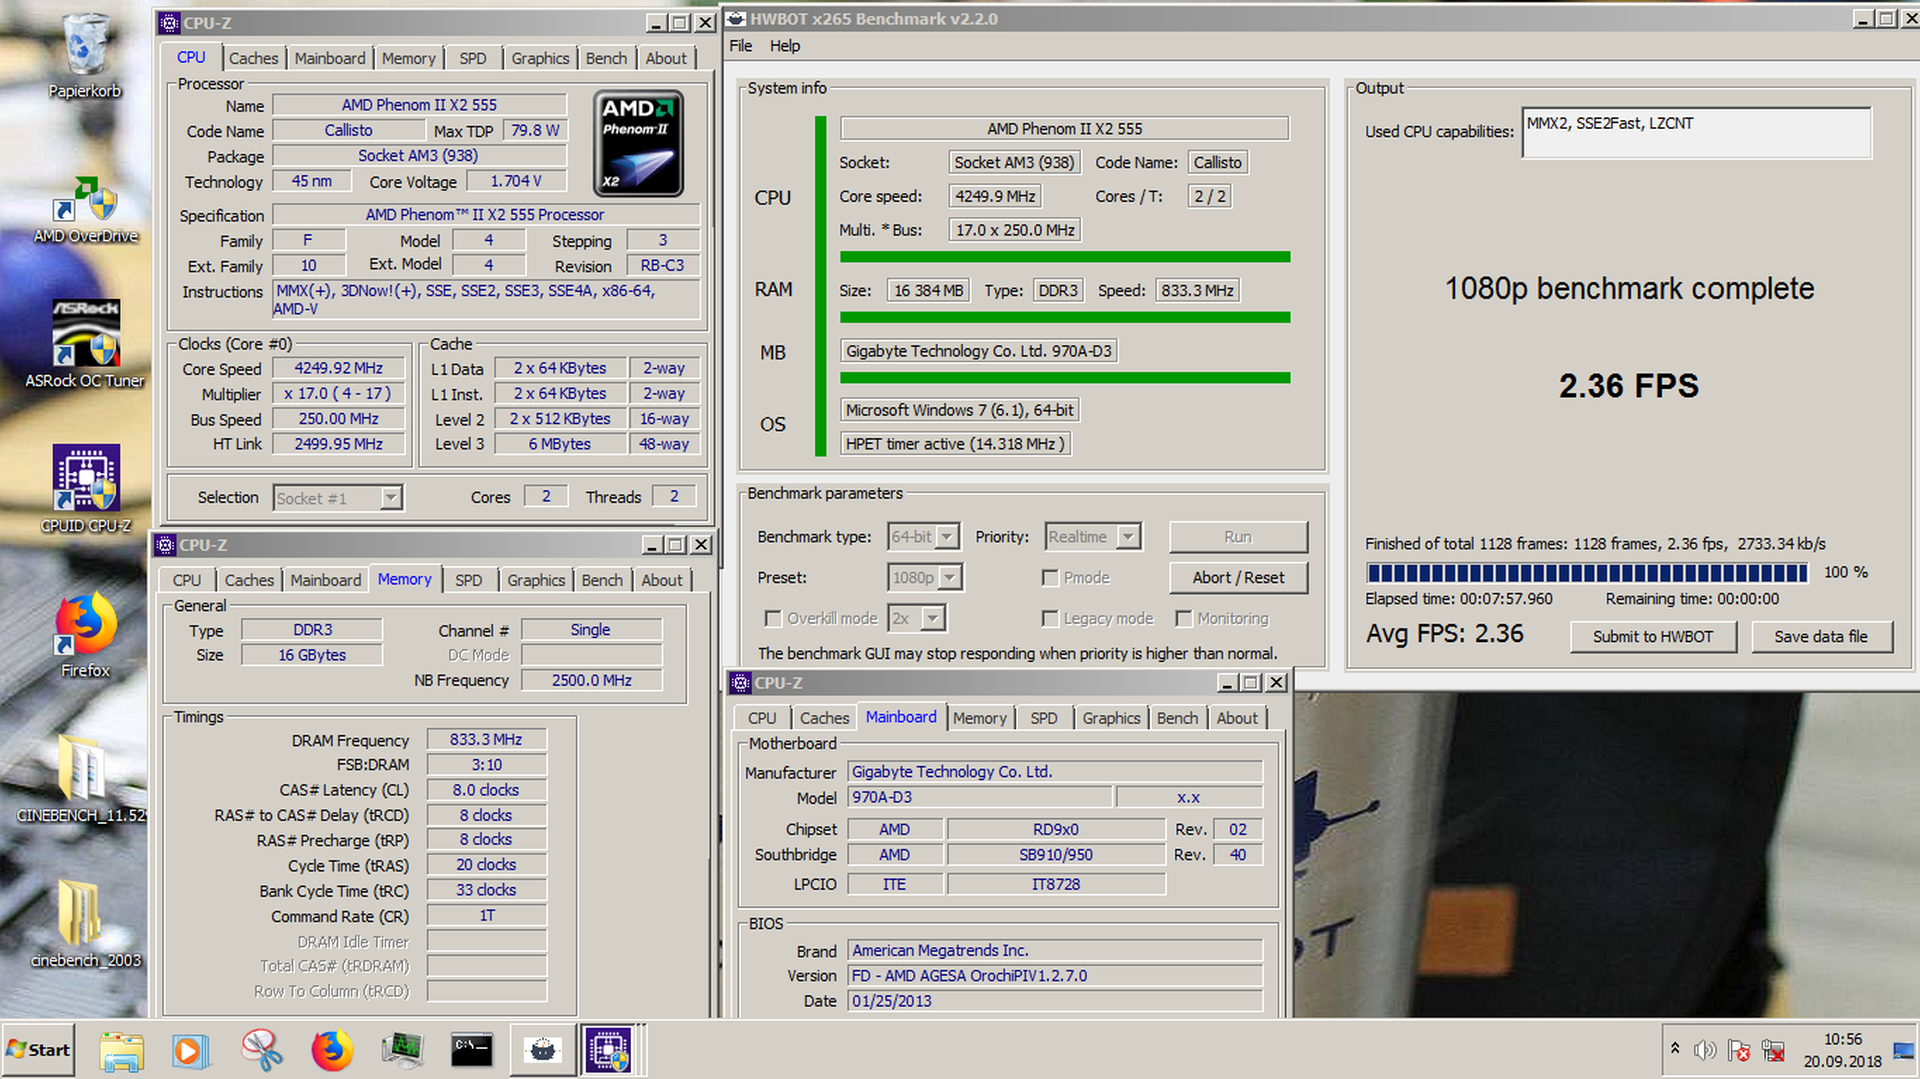Click the benchmark progress bar
The height and width of the screenshot is (1079, 1920).
(1587, 573)
